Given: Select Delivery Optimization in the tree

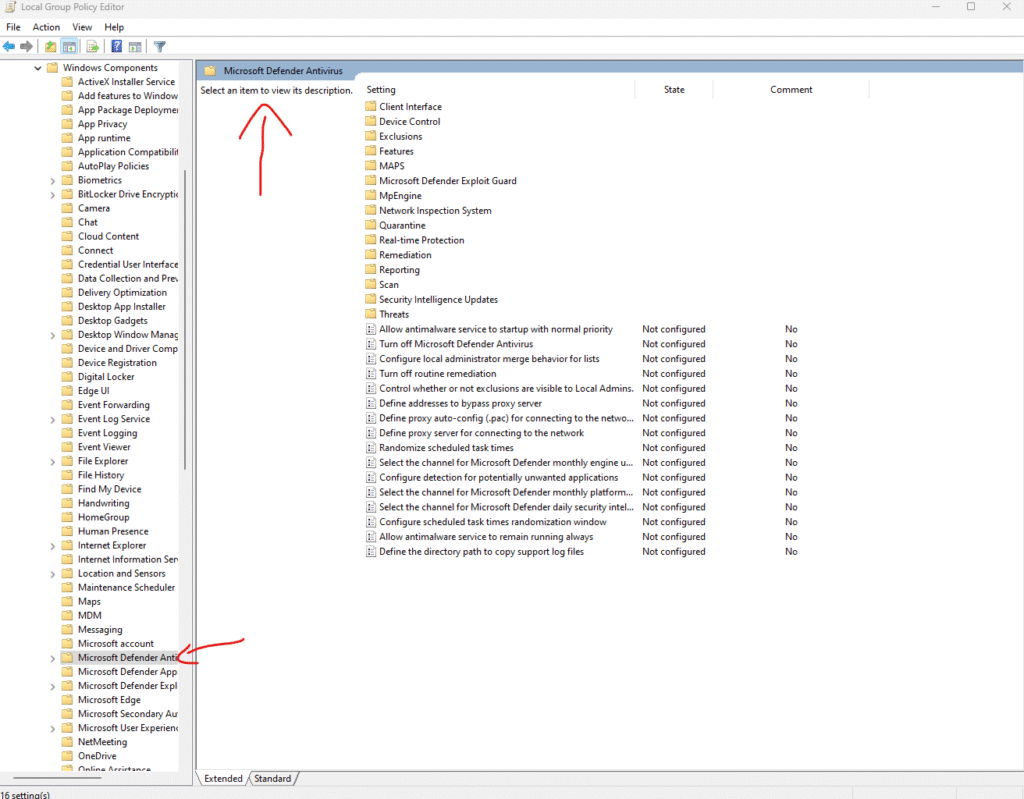Looking at the screenshot, I should pos(122,293).
